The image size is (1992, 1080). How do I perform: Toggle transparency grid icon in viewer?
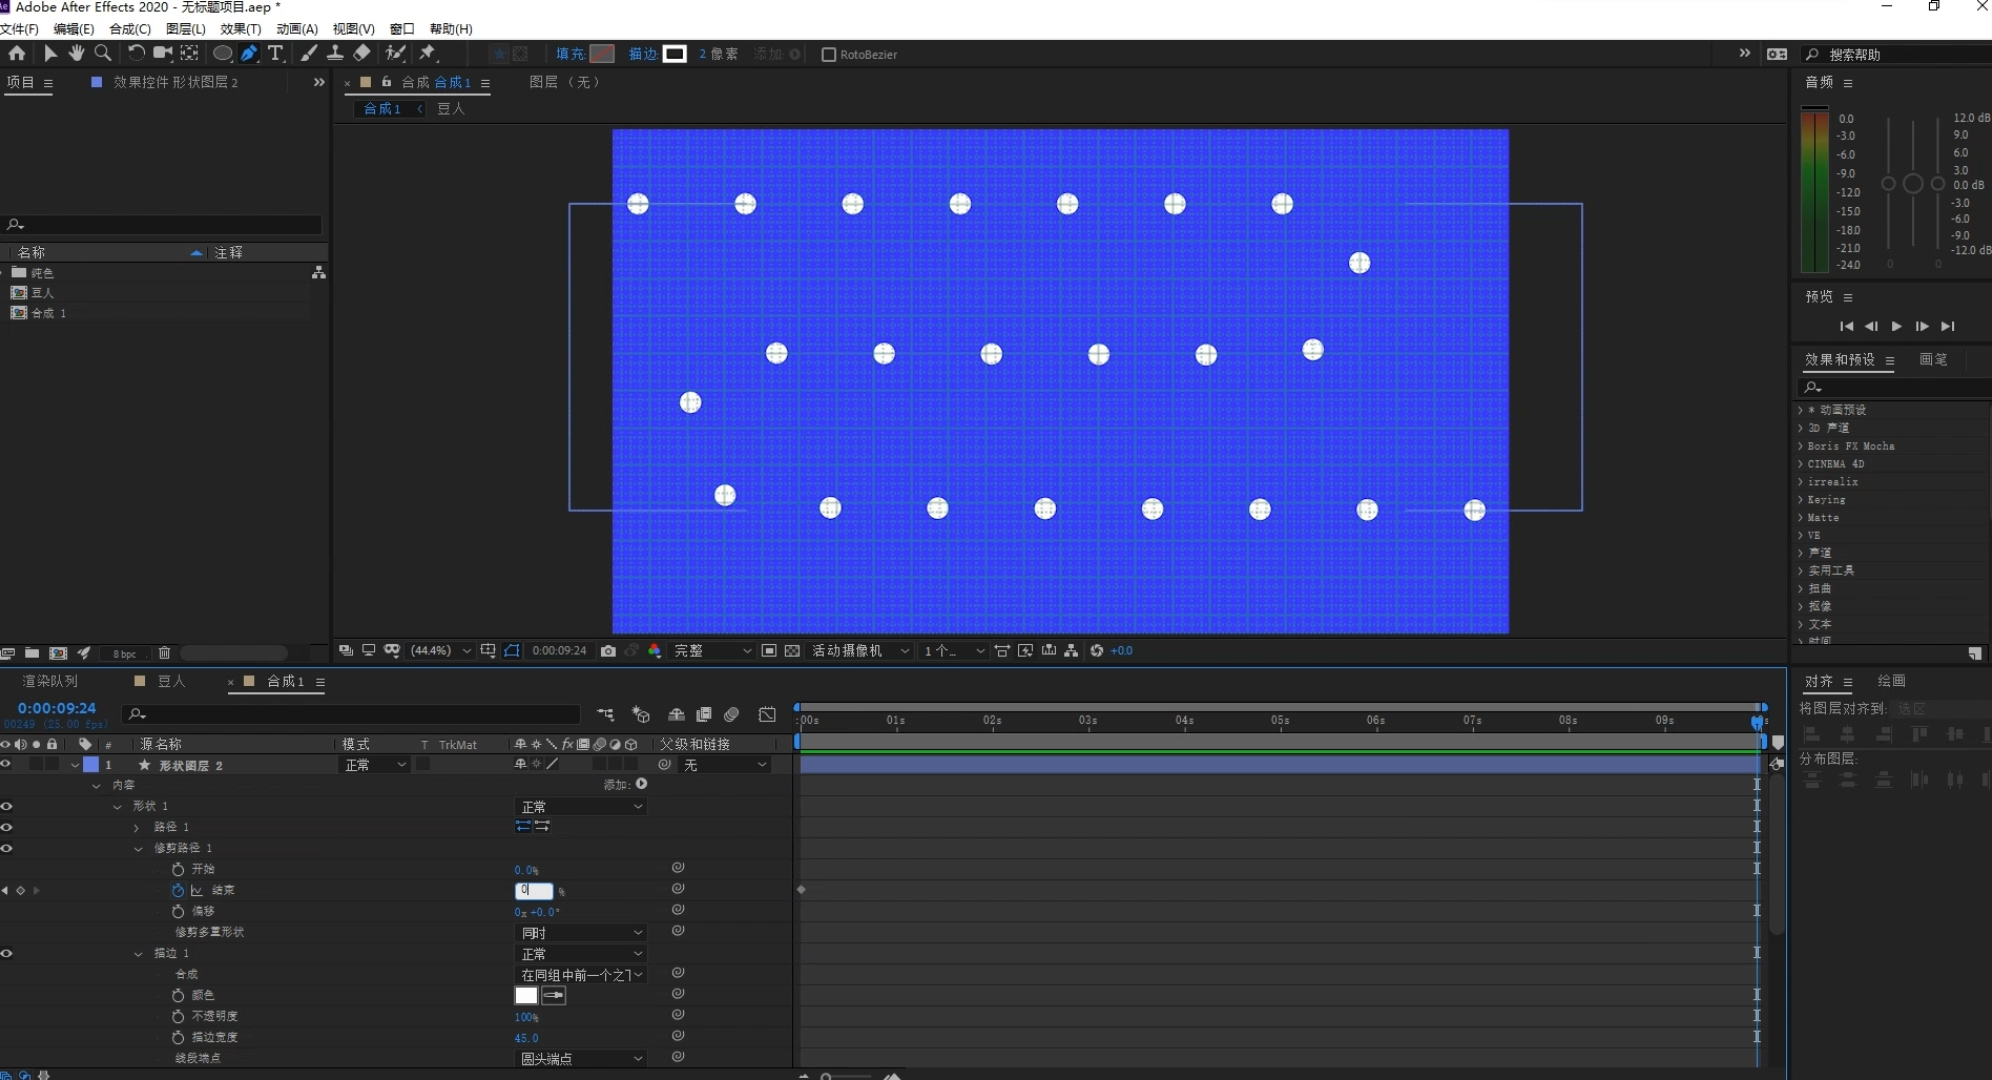pos(792,651)
